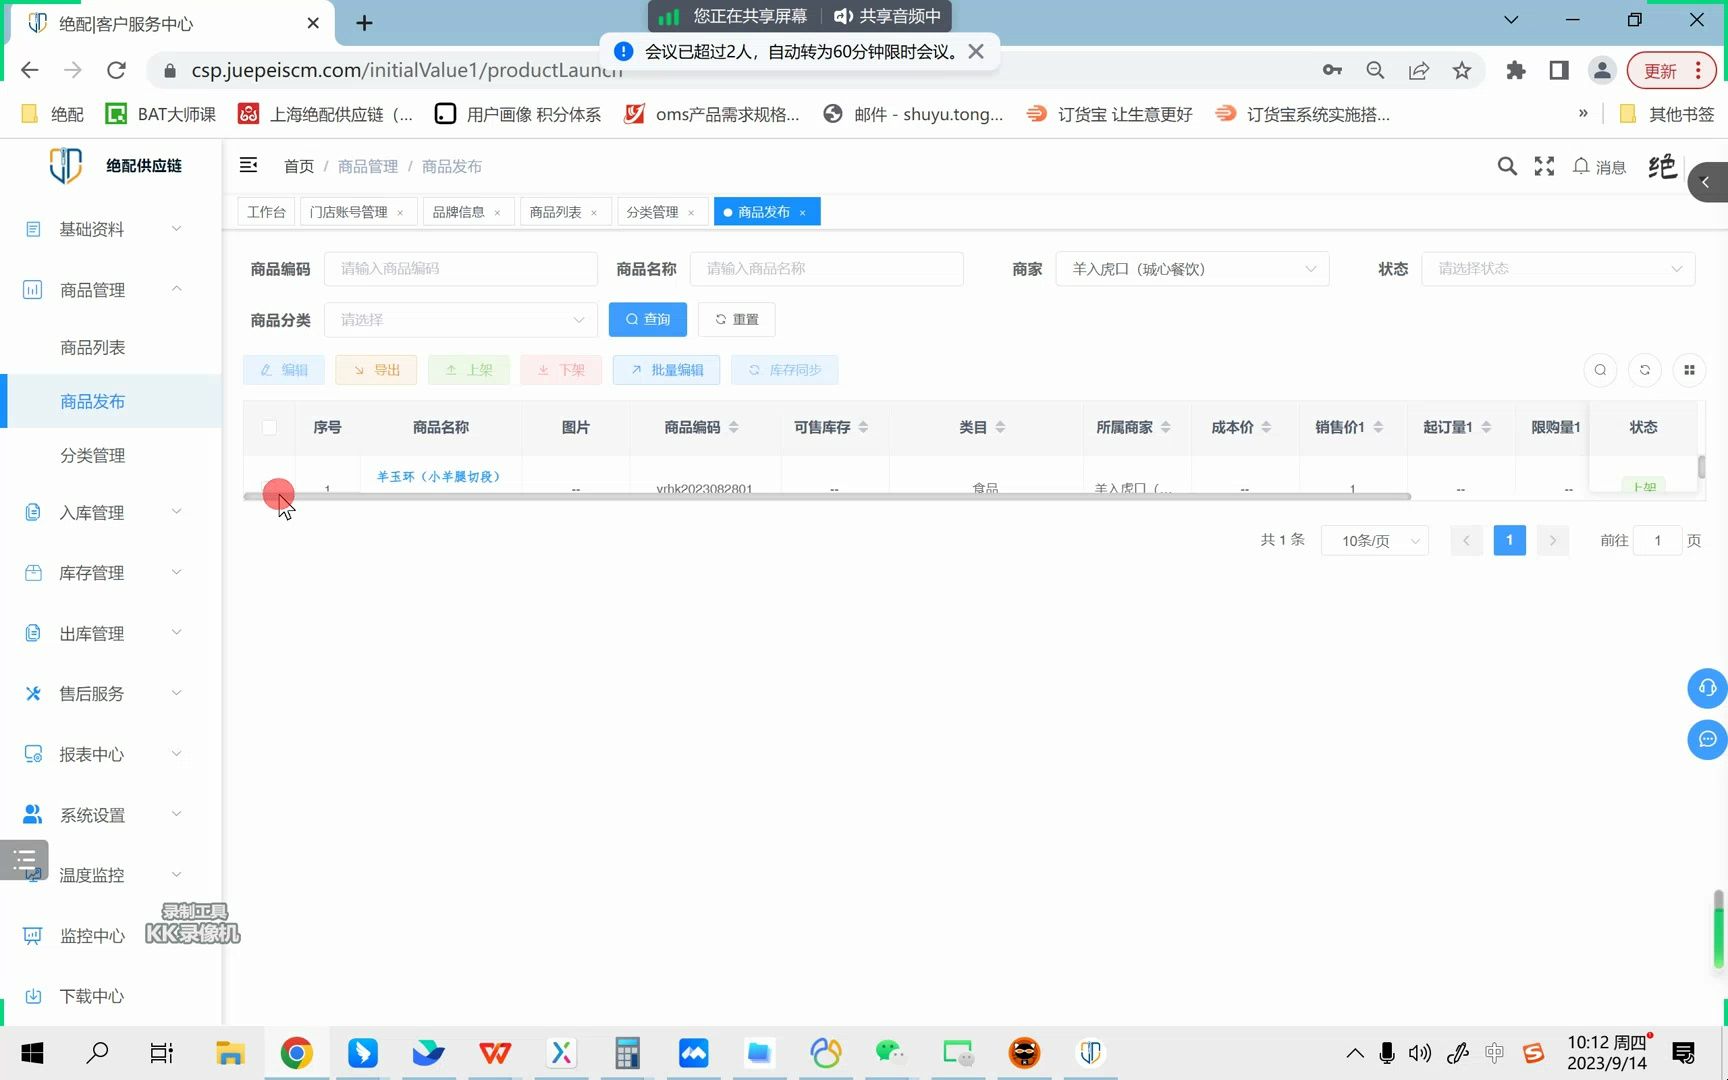The width and height of the screenshot is (1728, 1080).
Task: Enter fullscreen via the expand arrows icon
Action: point(1544,166)
